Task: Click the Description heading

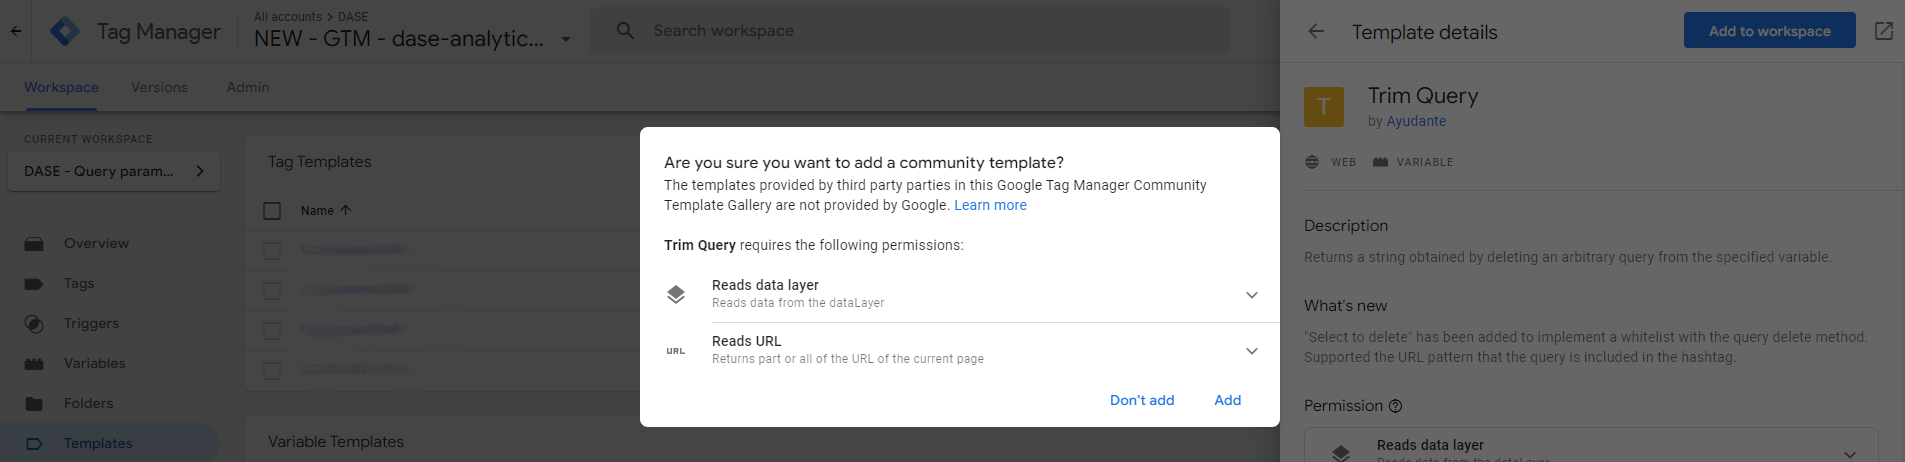Action: pos(1346,226)
